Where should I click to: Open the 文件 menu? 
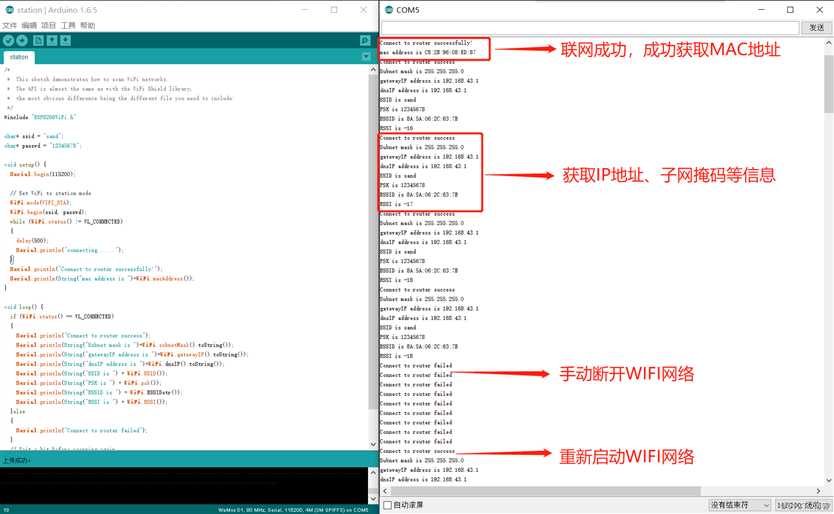(10, 26)
